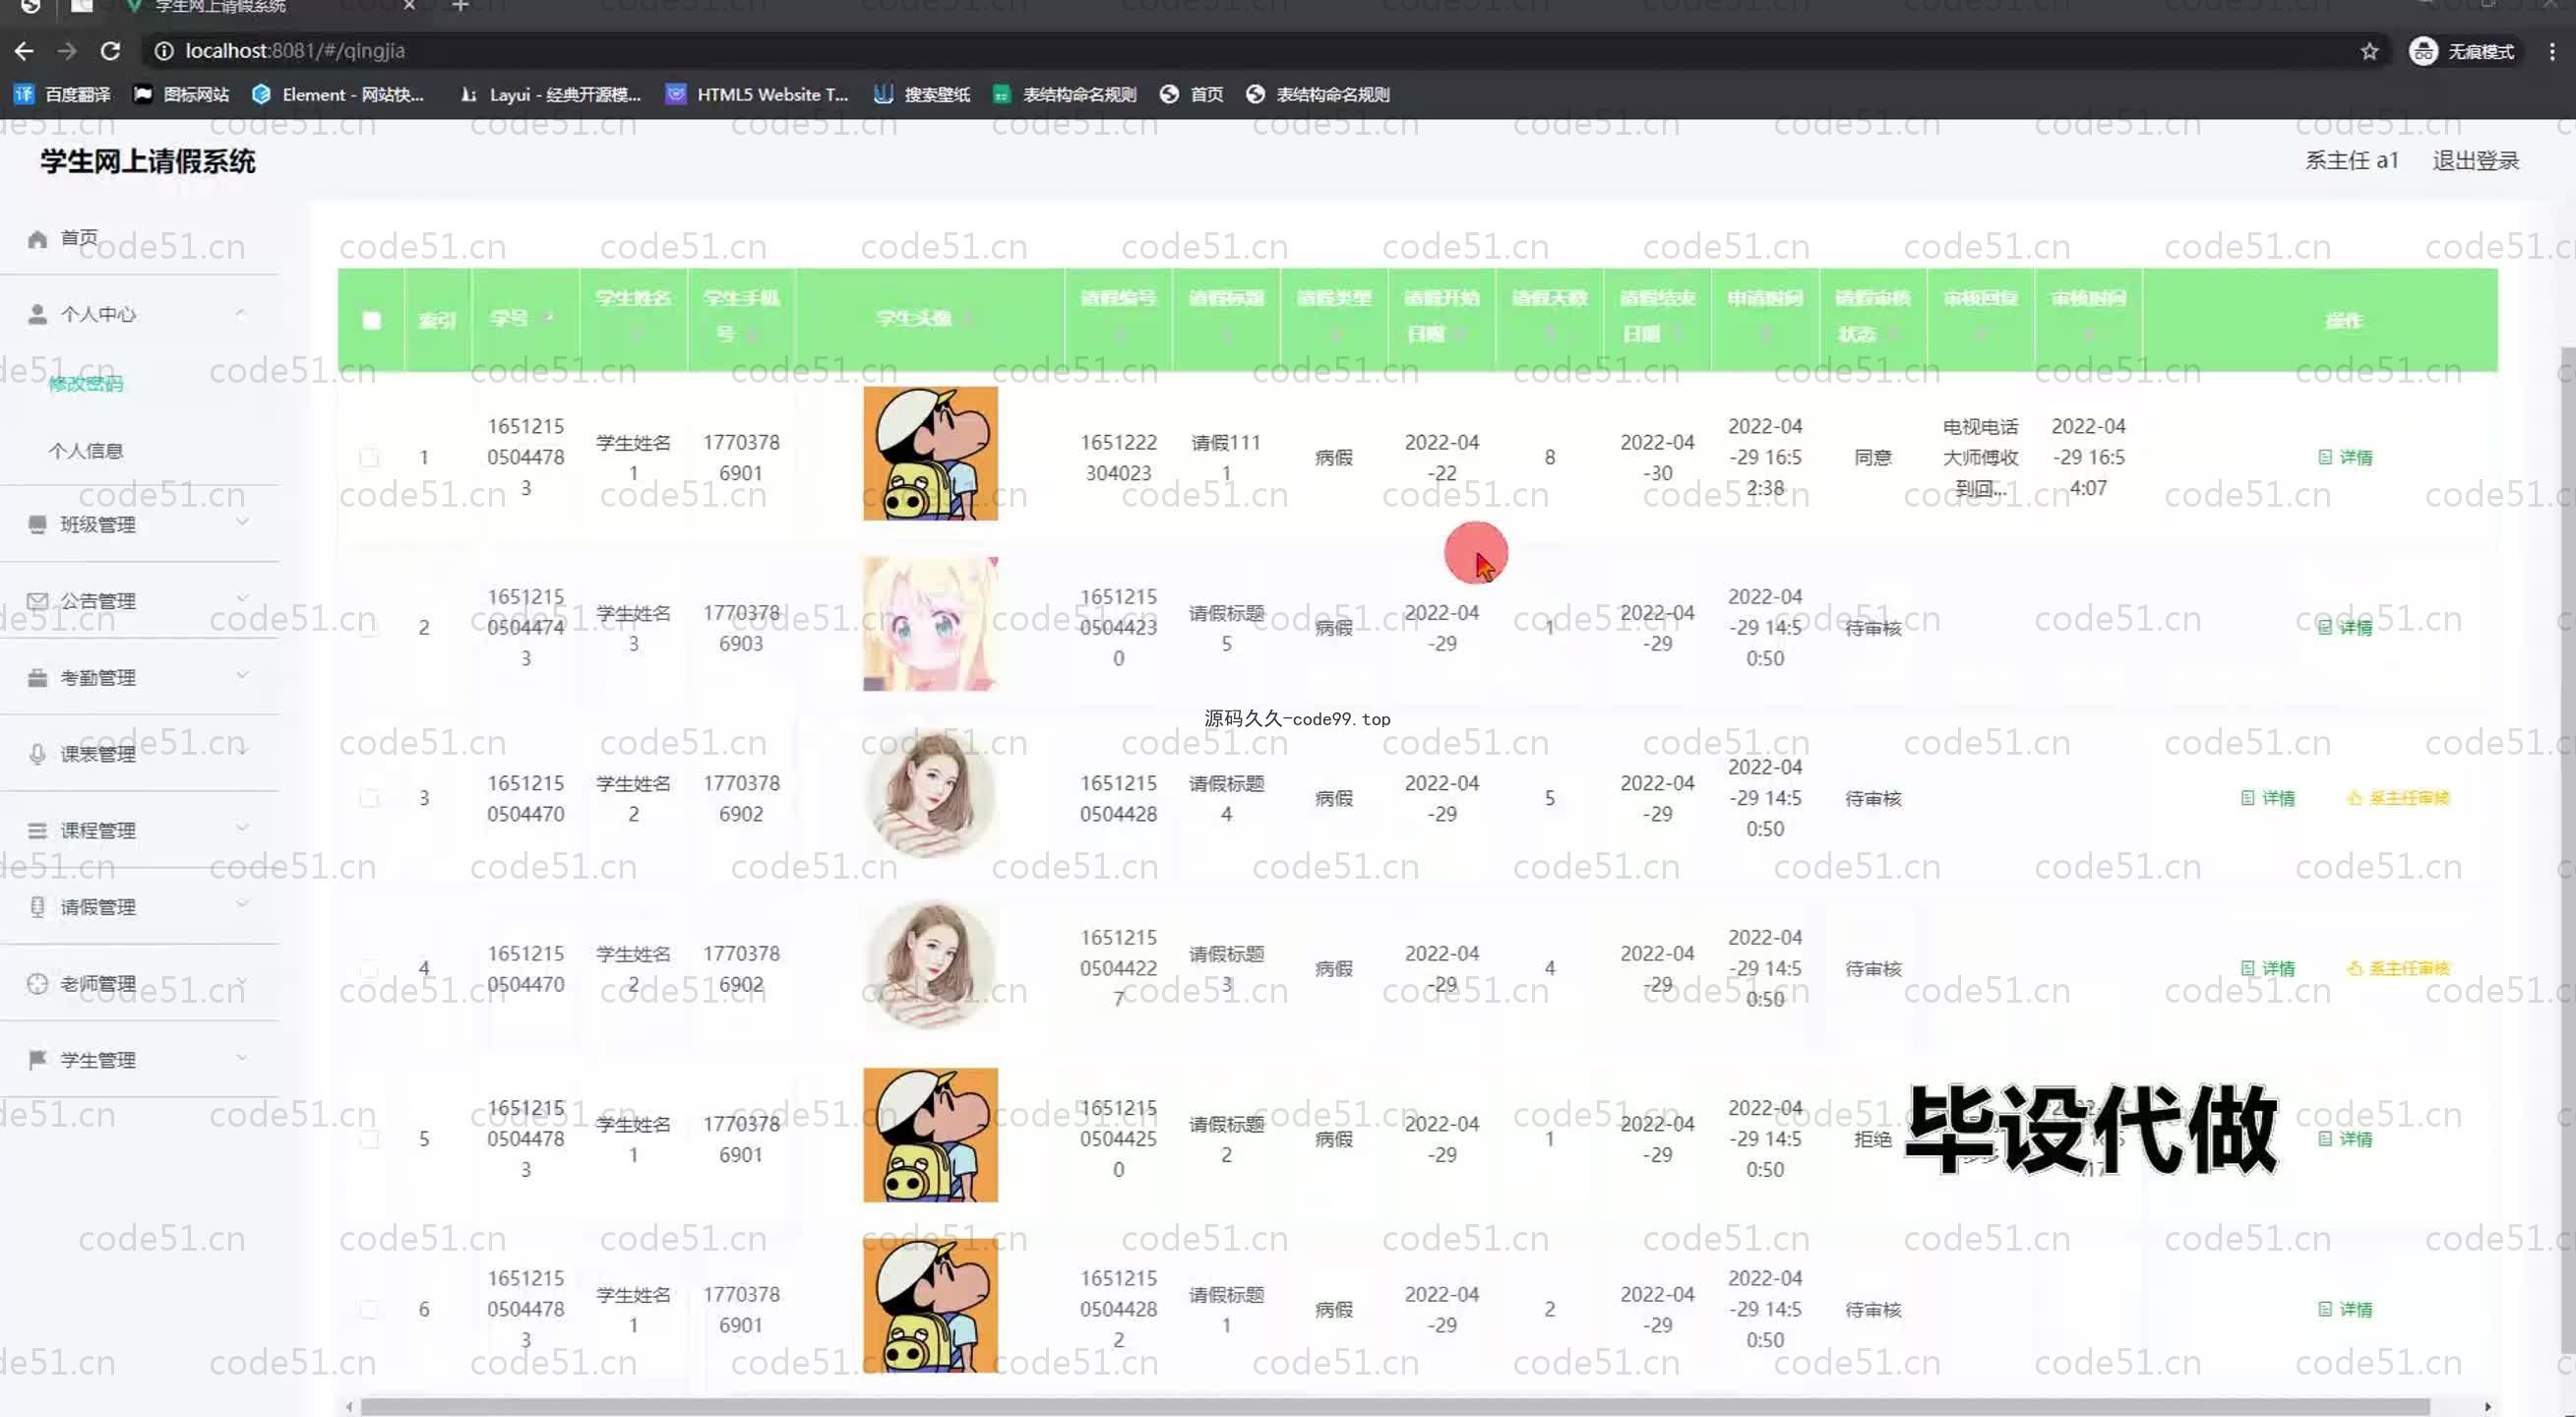This screenshot has width=2576, height=1417.
Task: Expand the 课程管理 menu chevron
Action: [242, 828]
